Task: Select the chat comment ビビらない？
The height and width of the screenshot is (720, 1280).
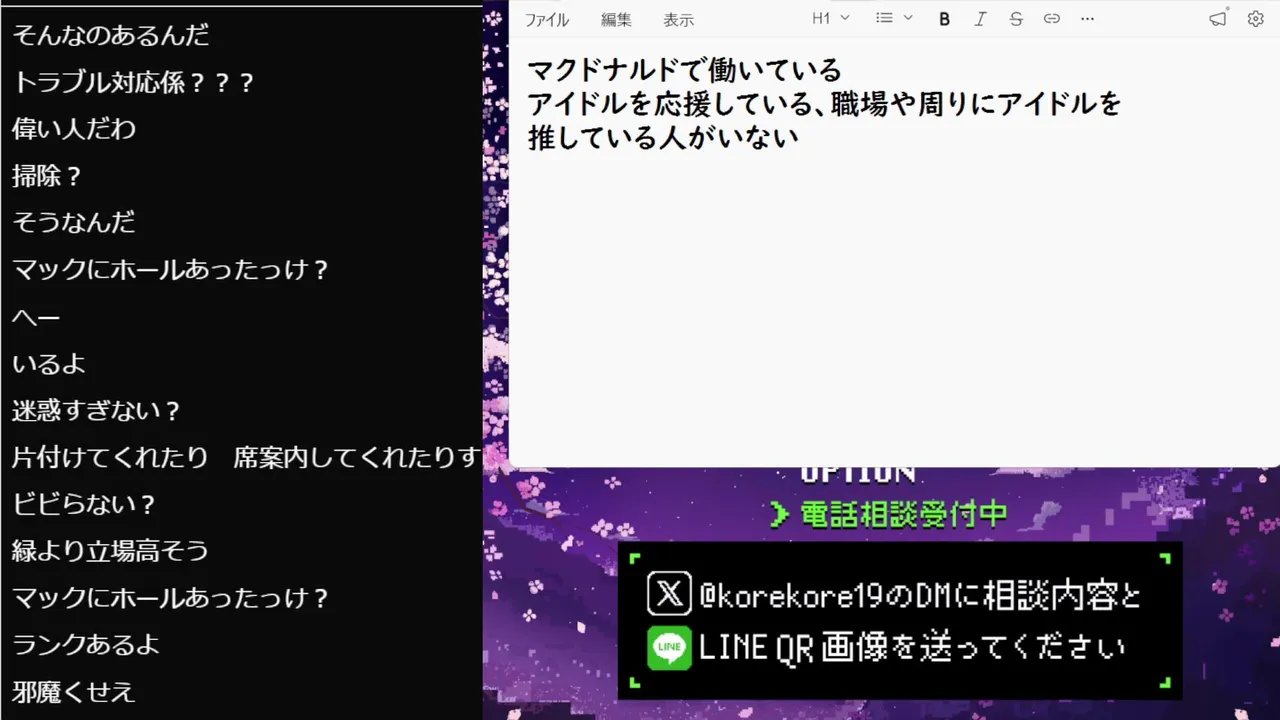Action: [x=84, y=504]
